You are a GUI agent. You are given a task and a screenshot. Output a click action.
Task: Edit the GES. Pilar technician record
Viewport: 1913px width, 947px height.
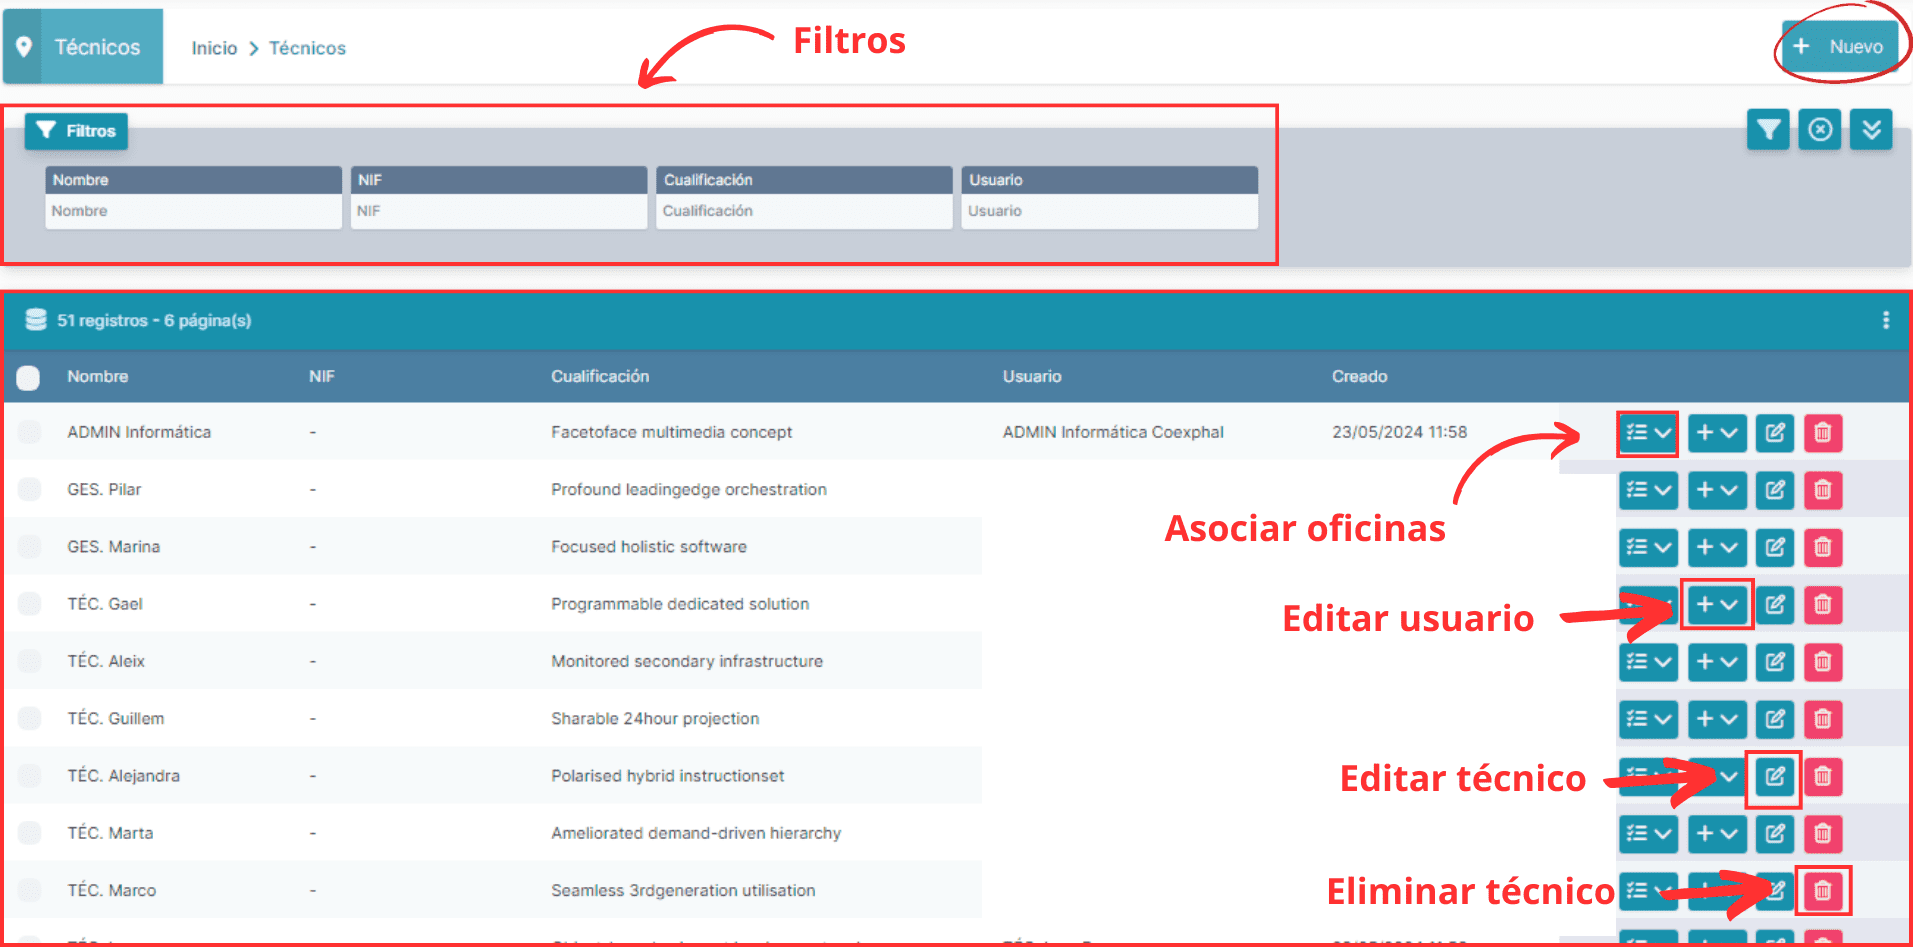[1774, 490]
